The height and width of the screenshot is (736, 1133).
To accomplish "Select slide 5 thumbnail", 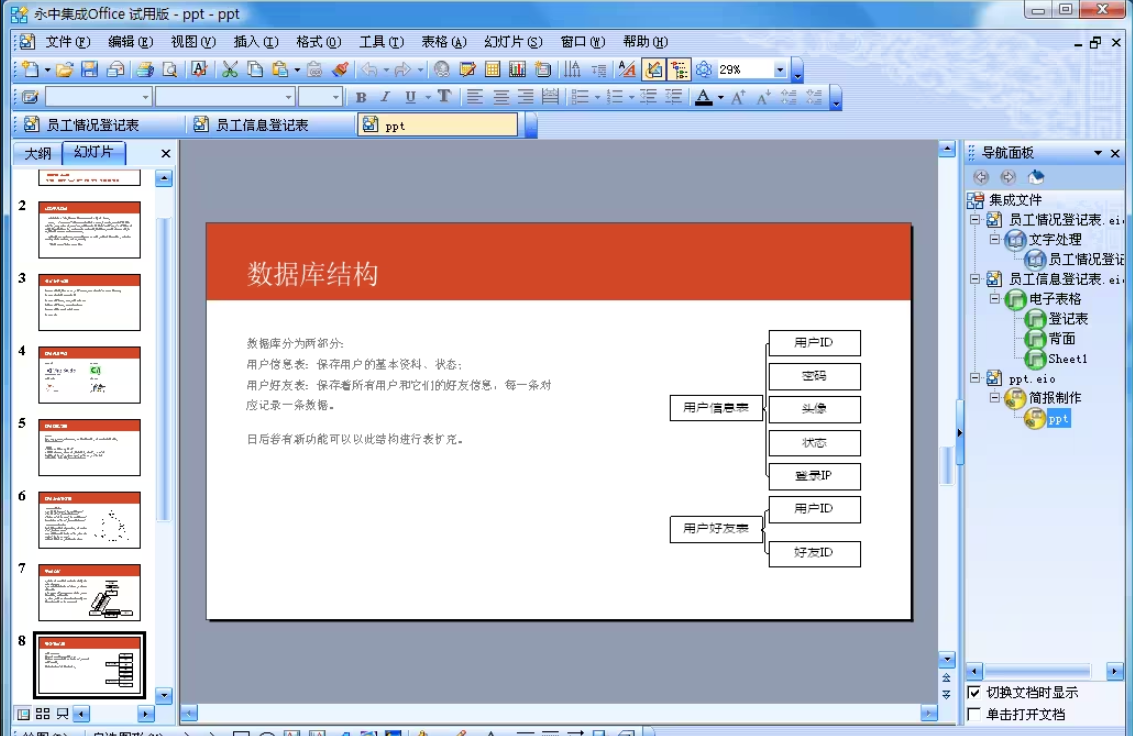I will point(90,447).
